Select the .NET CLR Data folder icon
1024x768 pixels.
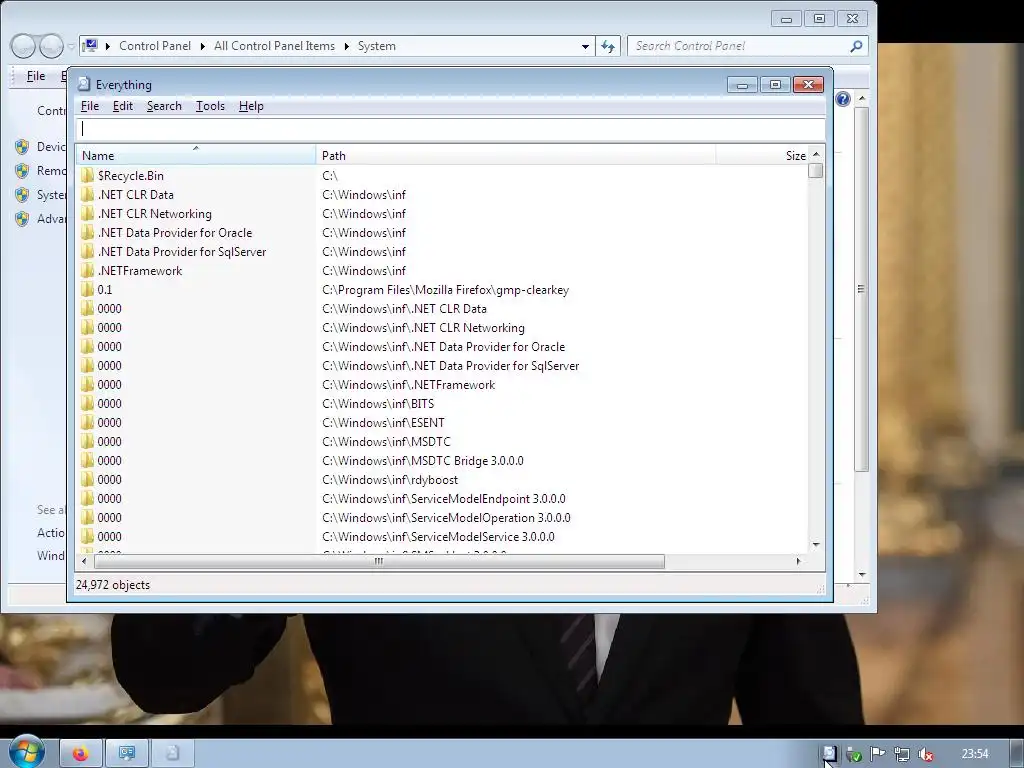coord(88,194)
